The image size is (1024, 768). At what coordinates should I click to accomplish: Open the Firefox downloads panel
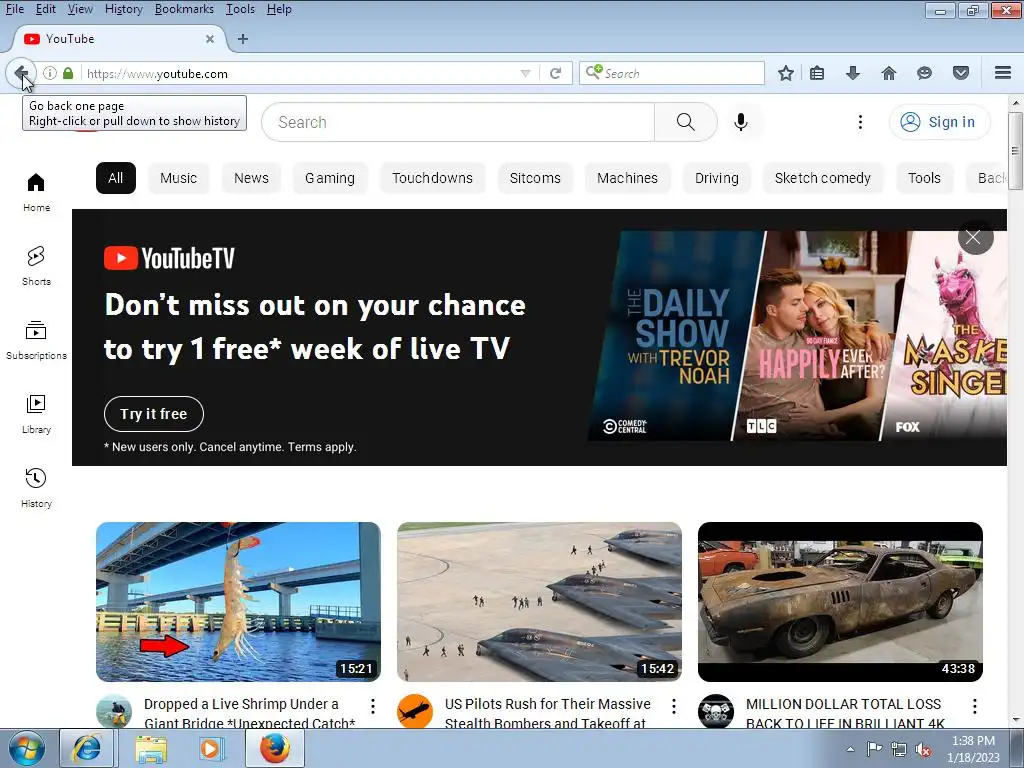pos(852,73)
